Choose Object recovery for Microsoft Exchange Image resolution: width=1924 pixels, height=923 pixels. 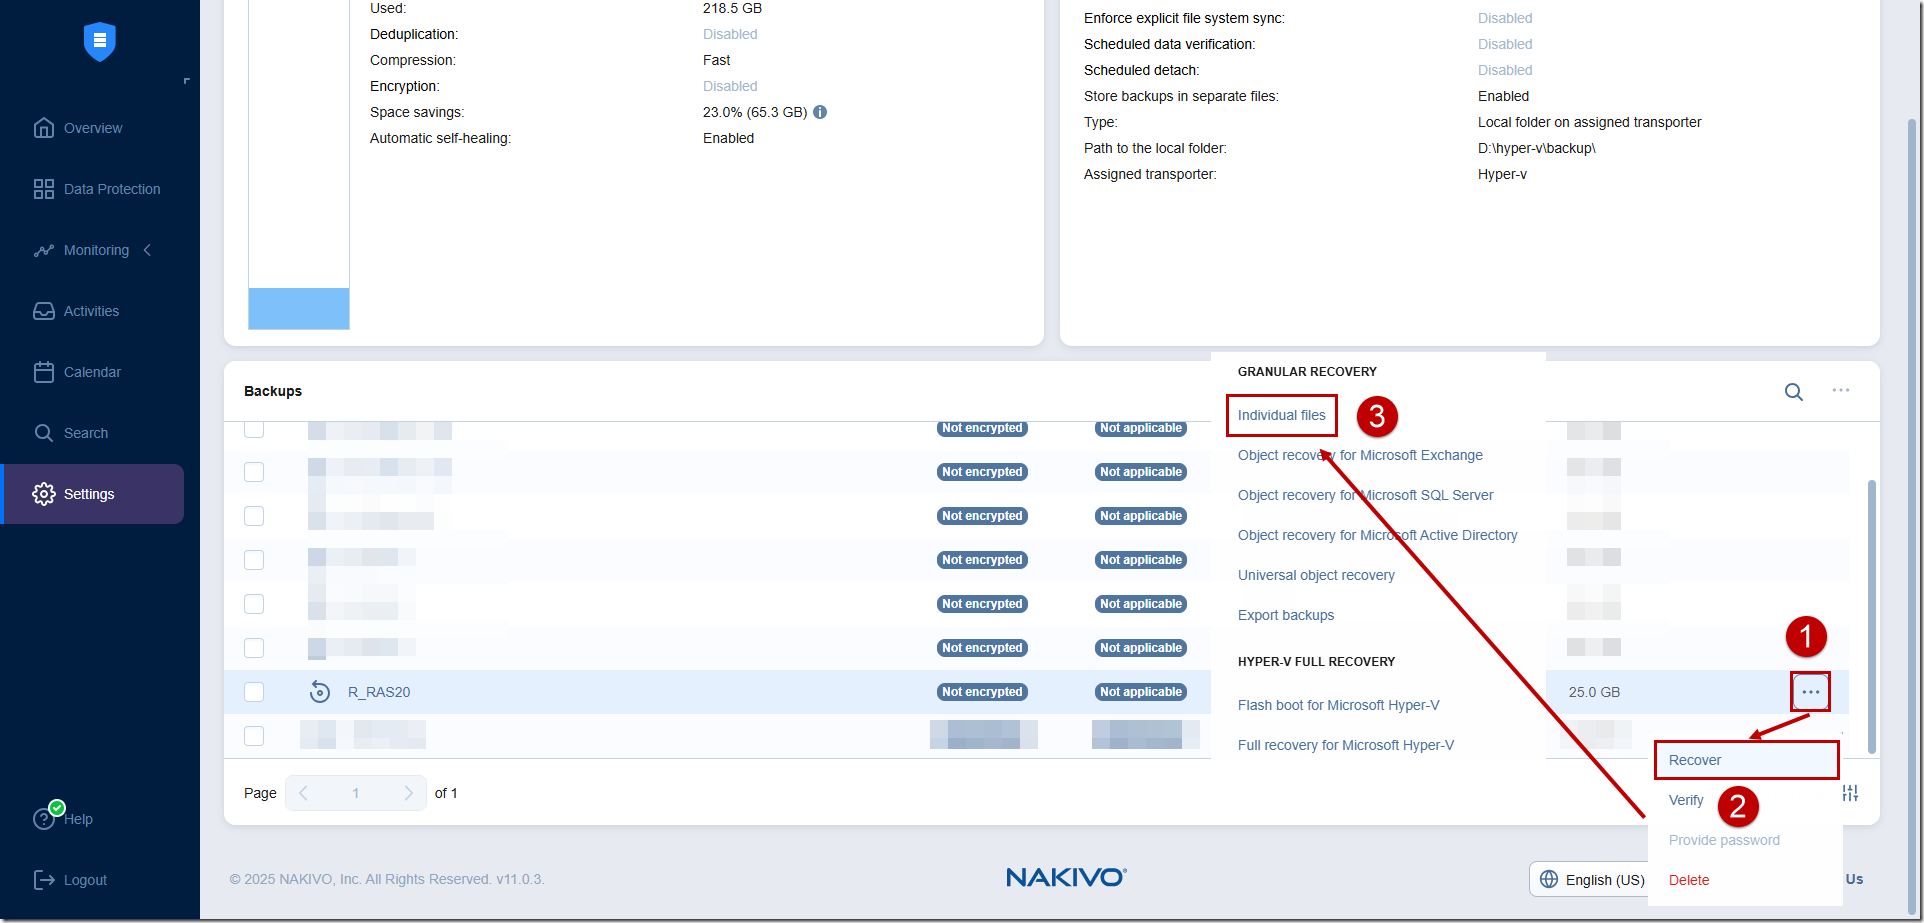[1360, 455]
